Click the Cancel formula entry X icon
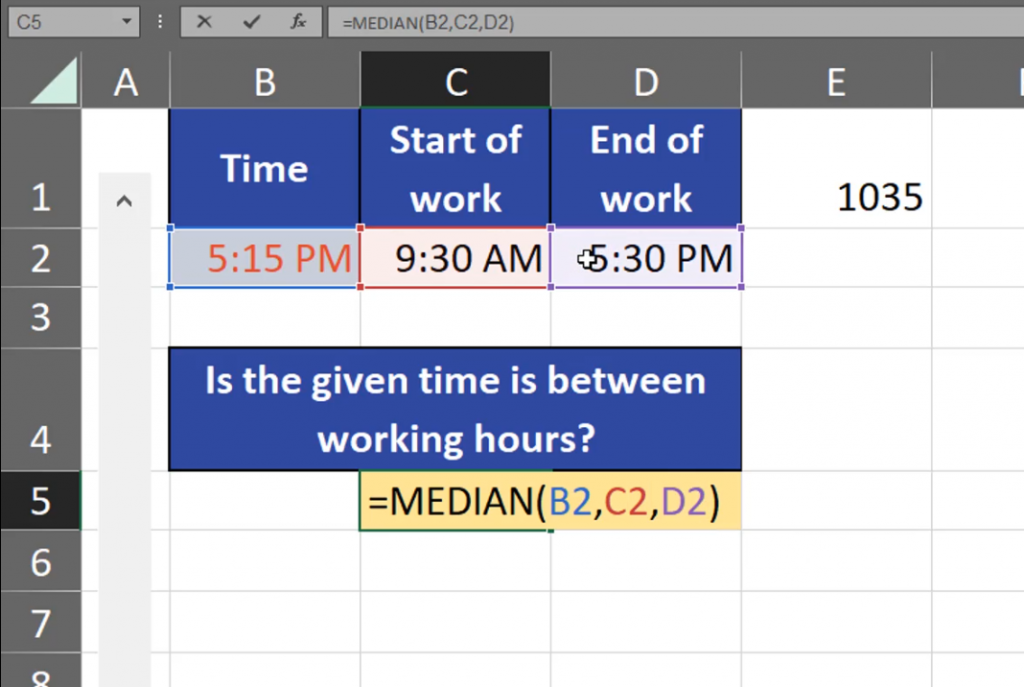Image resolution: width=1024 pixels, height=687 pixels. coord(205,21)
